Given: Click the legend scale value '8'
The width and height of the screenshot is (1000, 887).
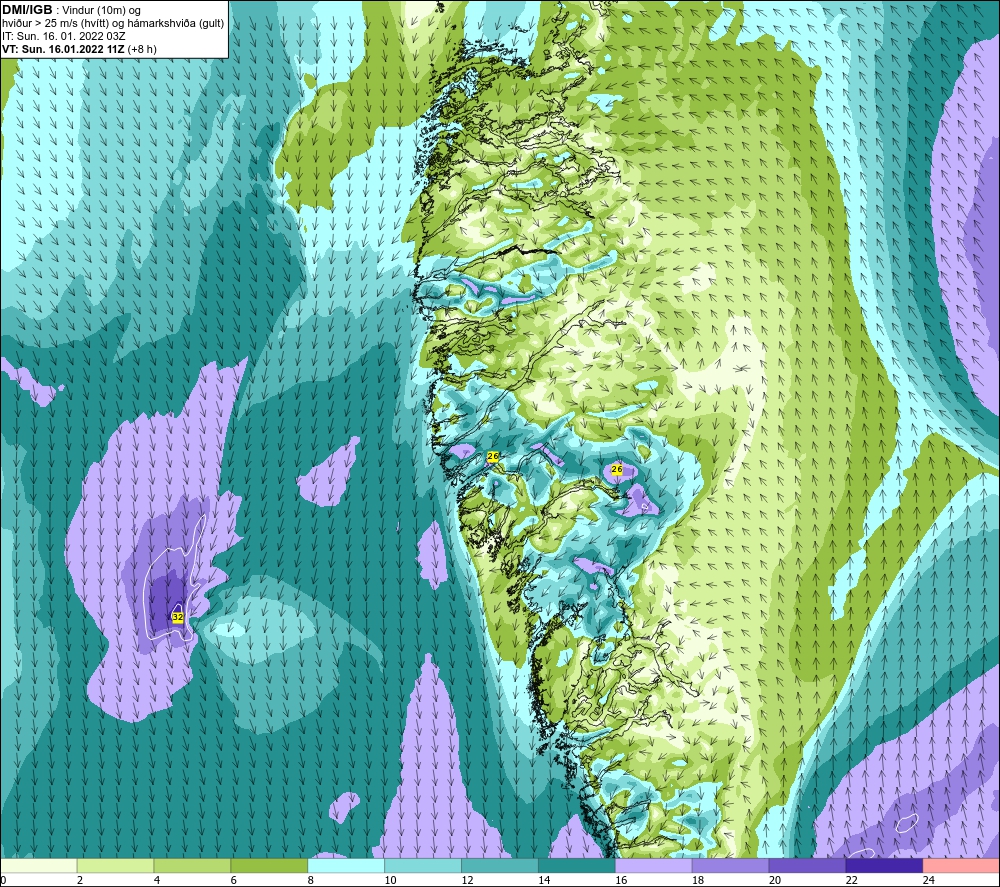Looking at the screenshot, I should (x=311, y=880).
